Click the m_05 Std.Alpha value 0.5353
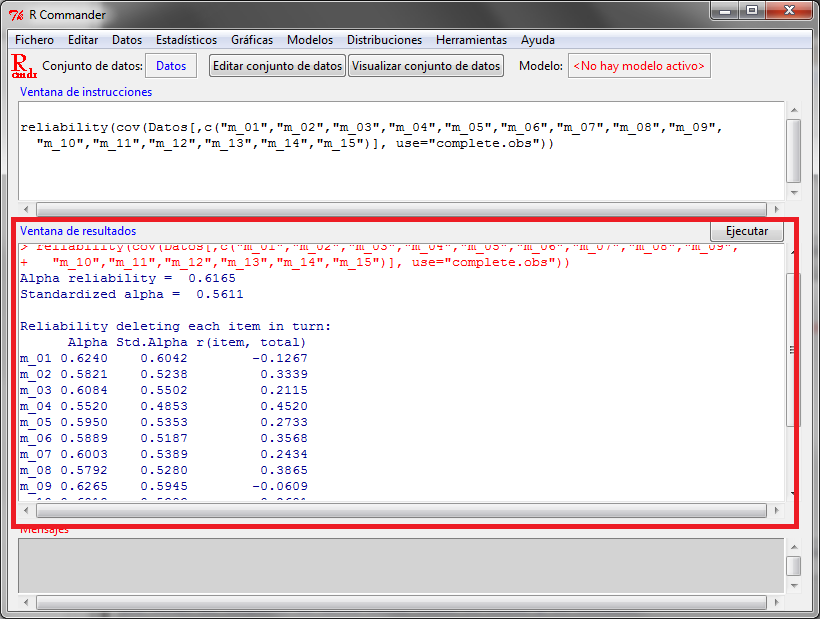 [x=164, y=422]
